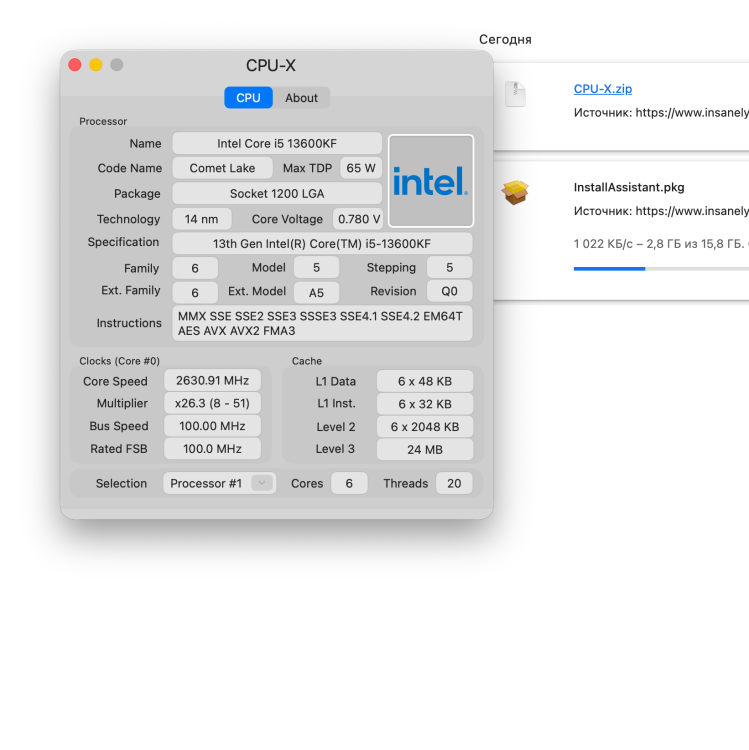The image size is (749, 750).
Task: Switch to the CPU tab
Action: [248, 98]
